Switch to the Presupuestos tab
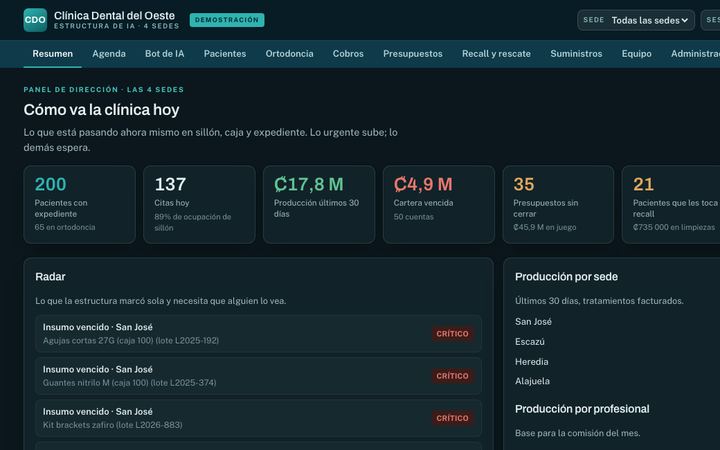The height and width of the screenshot is (450, 720). [x=413, y=54]
